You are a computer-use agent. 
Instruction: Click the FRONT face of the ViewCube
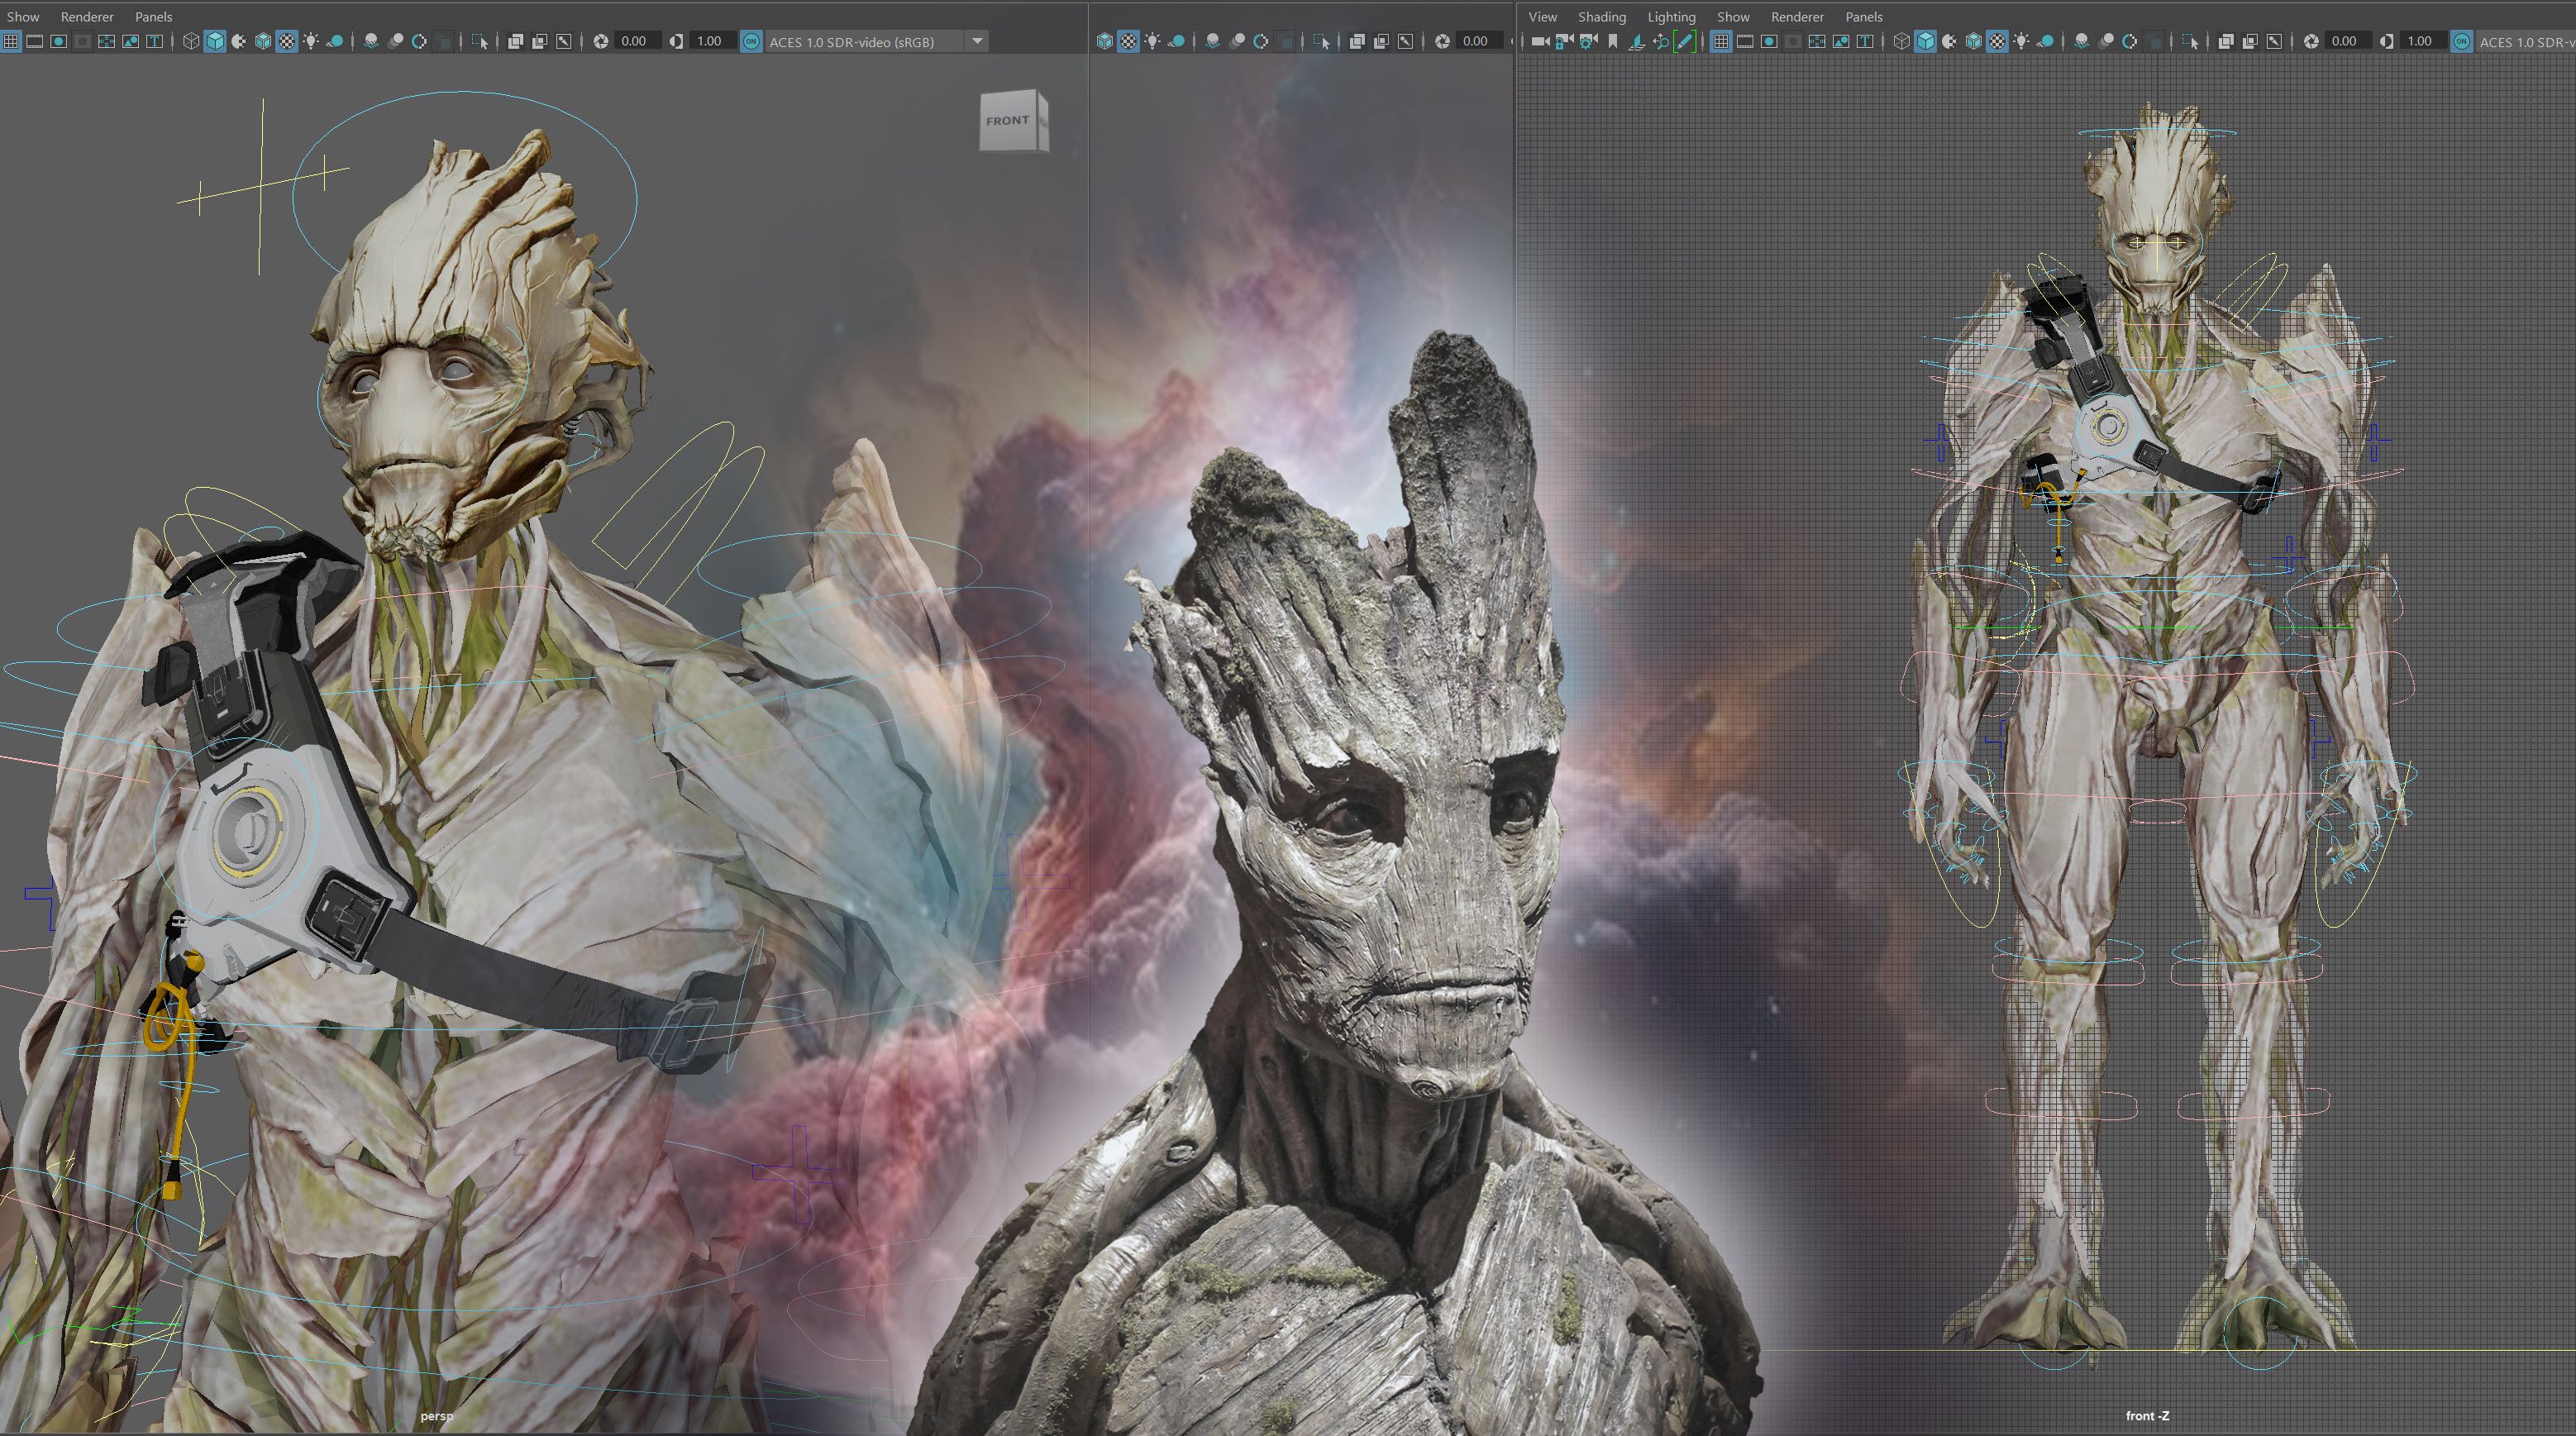1008,122
